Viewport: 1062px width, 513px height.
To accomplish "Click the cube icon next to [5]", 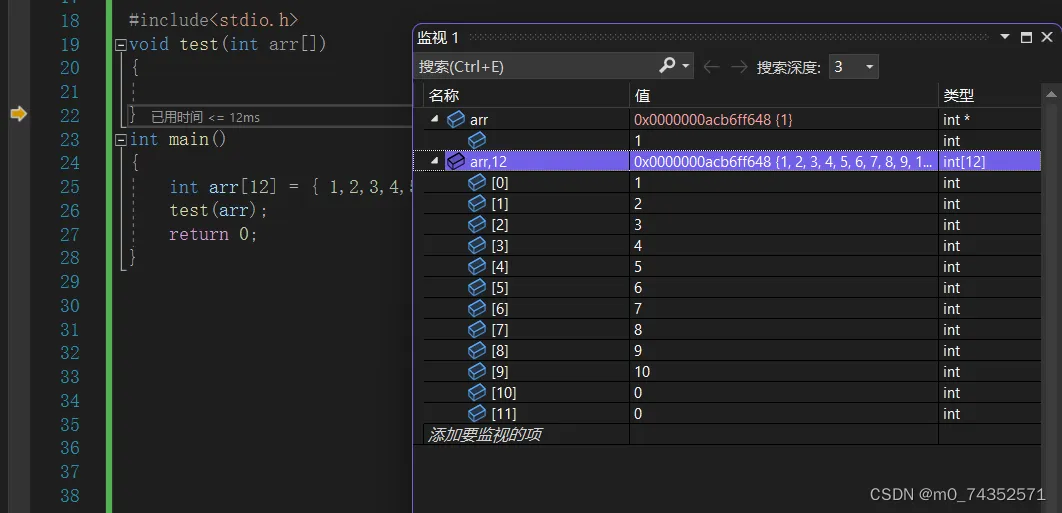I will pos(477,287).
